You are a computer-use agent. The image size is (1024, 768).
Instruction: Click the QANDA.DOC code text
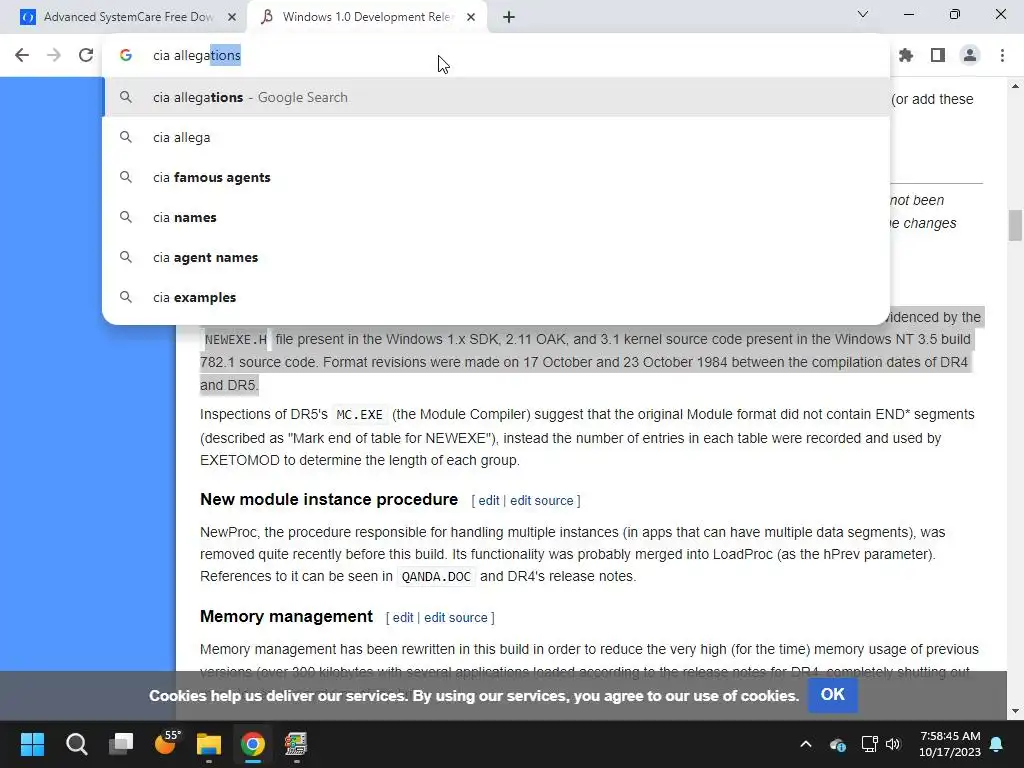pyautogui.click(x=436, y=577)
